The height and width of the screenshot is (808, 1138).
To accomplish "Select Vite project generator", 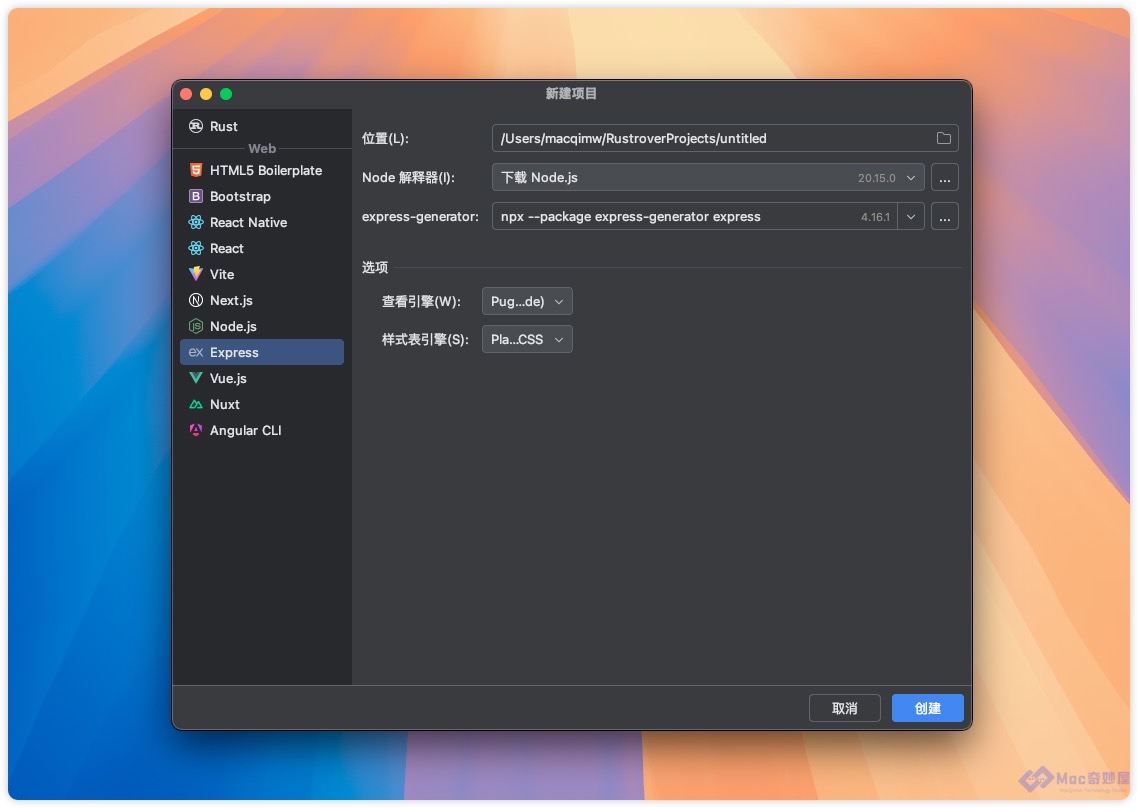I will pyautogui.click(x=262, y=274).
